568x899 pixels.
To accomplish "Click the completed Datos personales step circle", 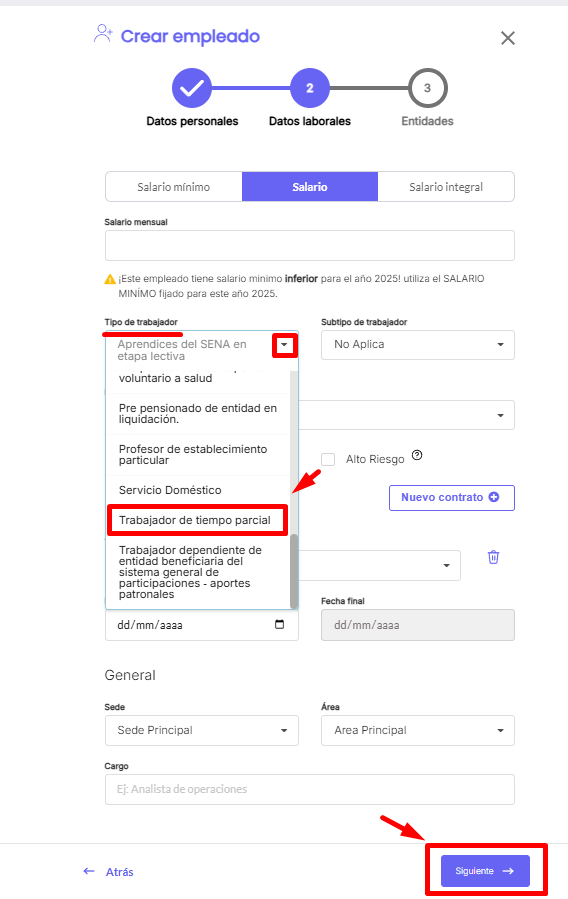I will [192, 88].
